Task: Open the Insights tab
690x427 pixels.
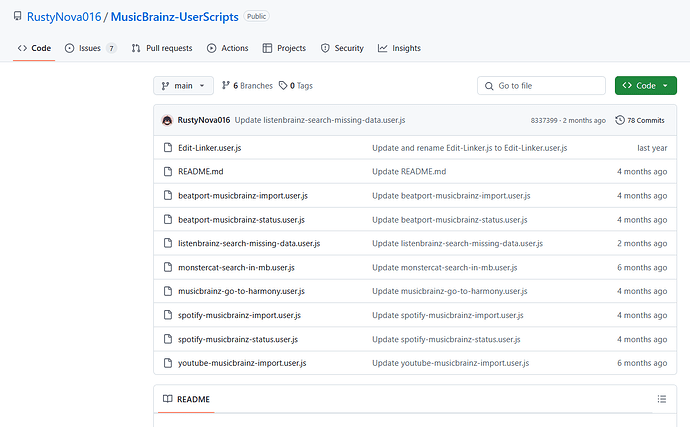Action: click(399, 48)
